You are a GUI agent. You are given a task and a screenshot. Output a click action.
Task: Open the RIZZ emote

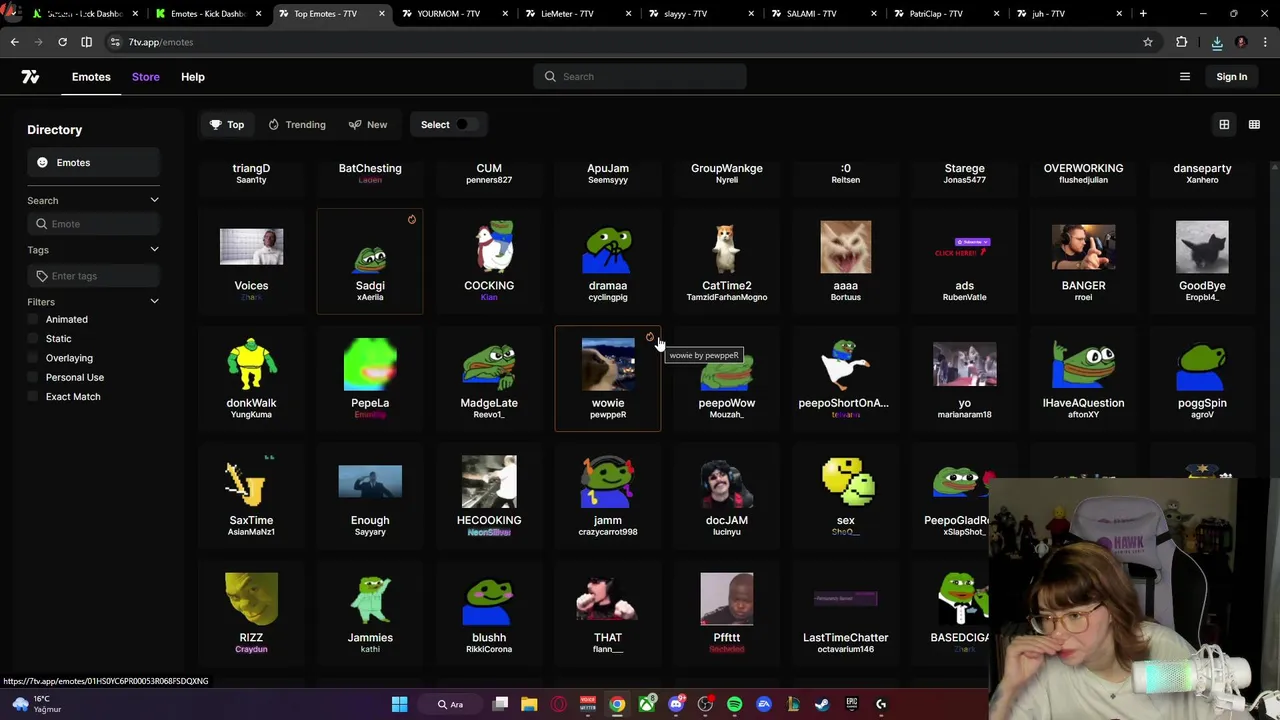(251, 613)
